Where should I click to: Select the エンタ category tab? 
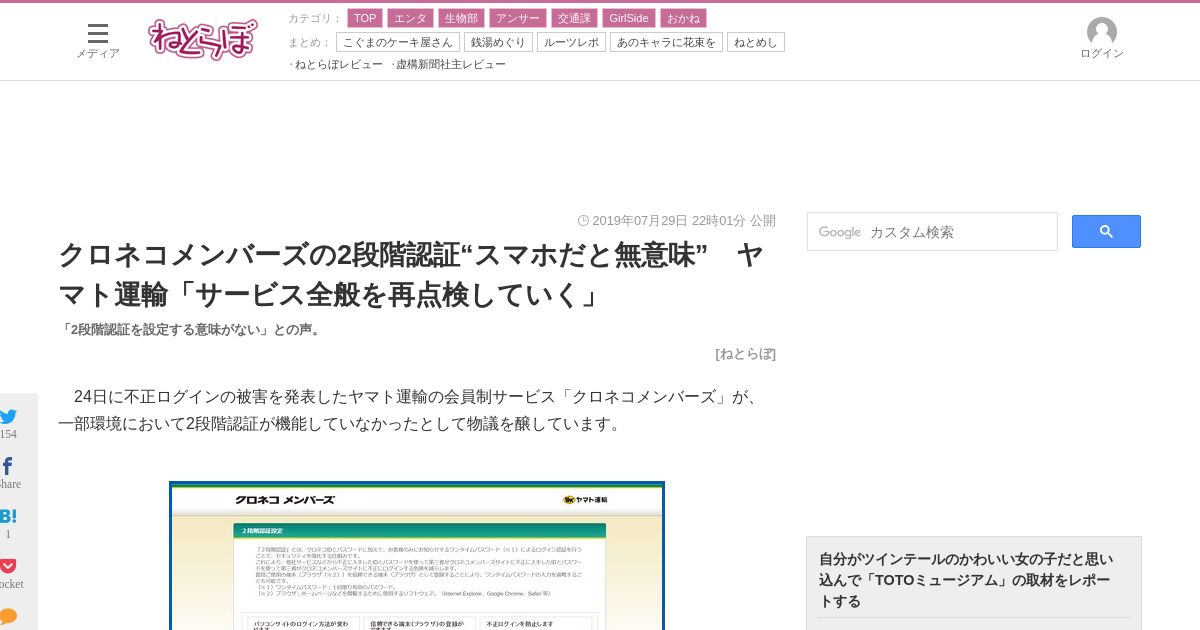410,18
